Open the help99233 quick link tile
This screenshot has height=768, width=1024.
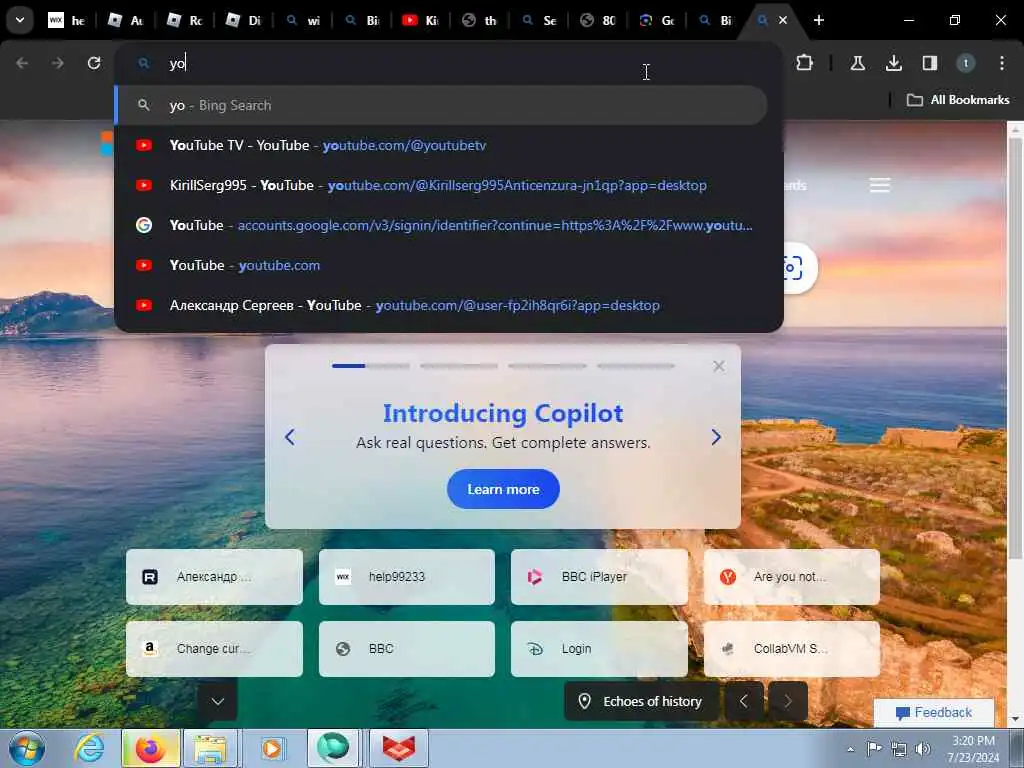407,577
